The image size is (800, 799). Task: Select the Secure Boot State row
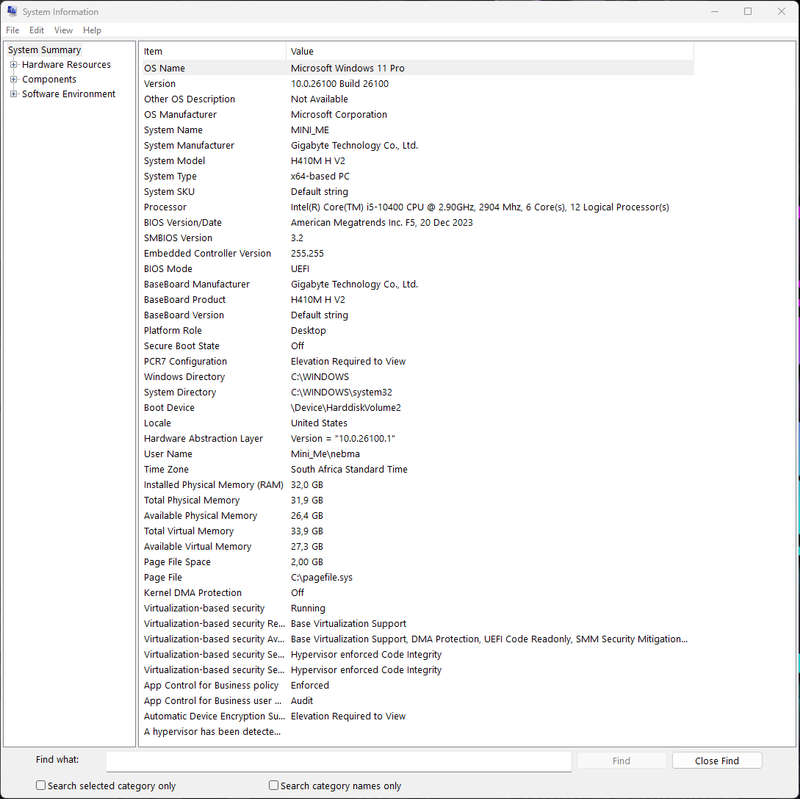coord(417,346)
